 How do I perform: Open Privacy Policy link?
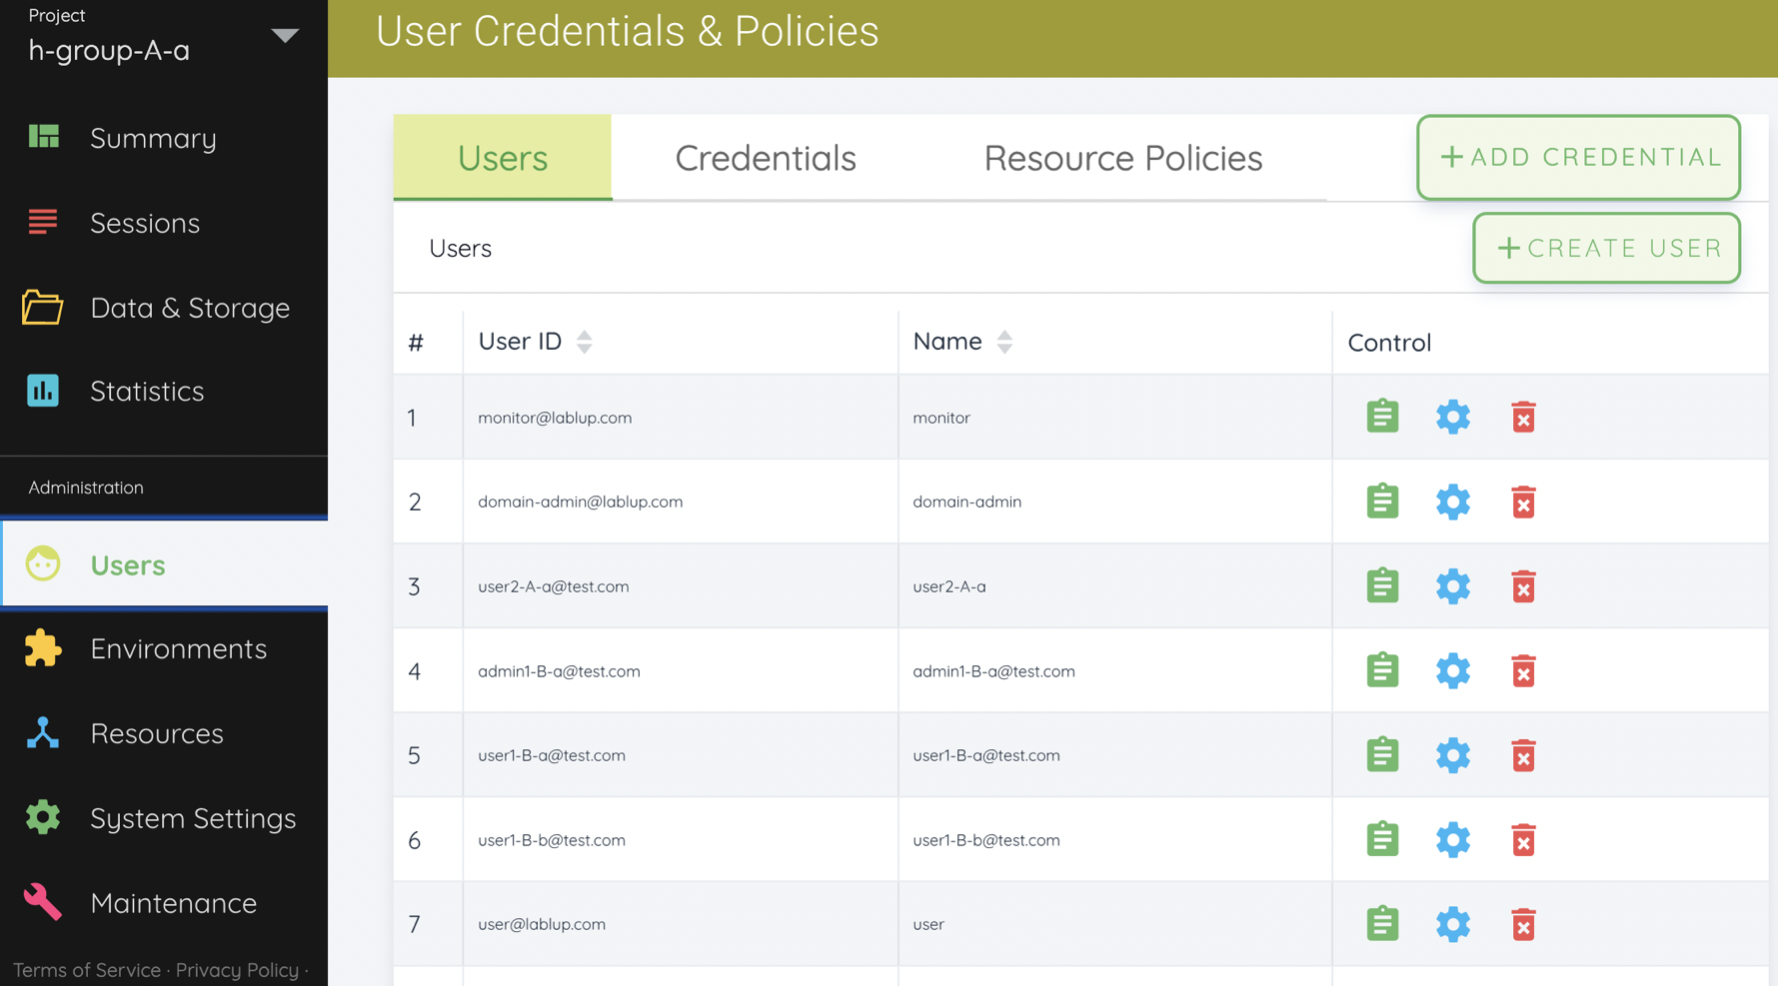click(237, 970)
